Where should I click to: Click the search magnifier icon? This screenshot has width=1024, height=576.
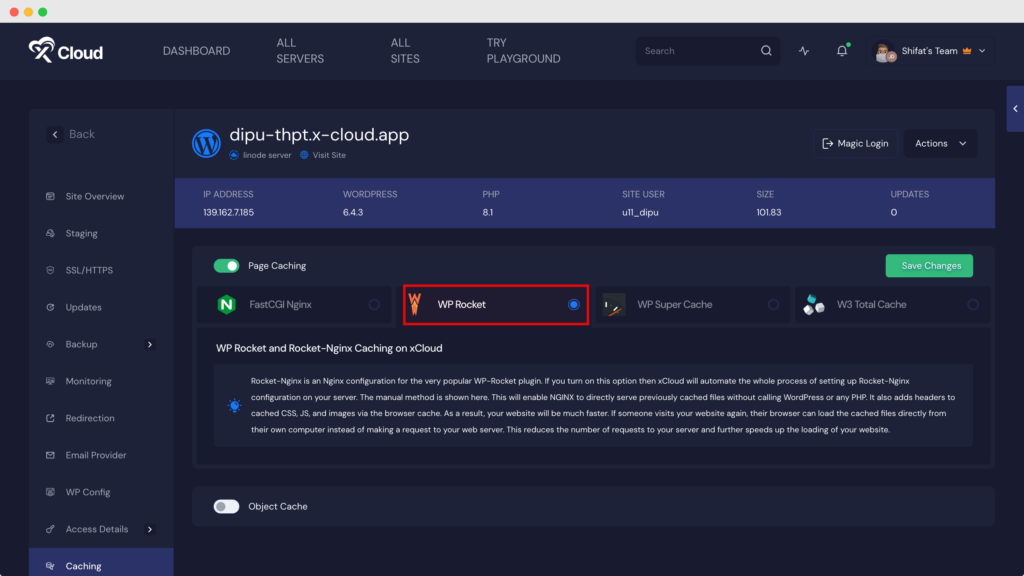pos(766,51)
